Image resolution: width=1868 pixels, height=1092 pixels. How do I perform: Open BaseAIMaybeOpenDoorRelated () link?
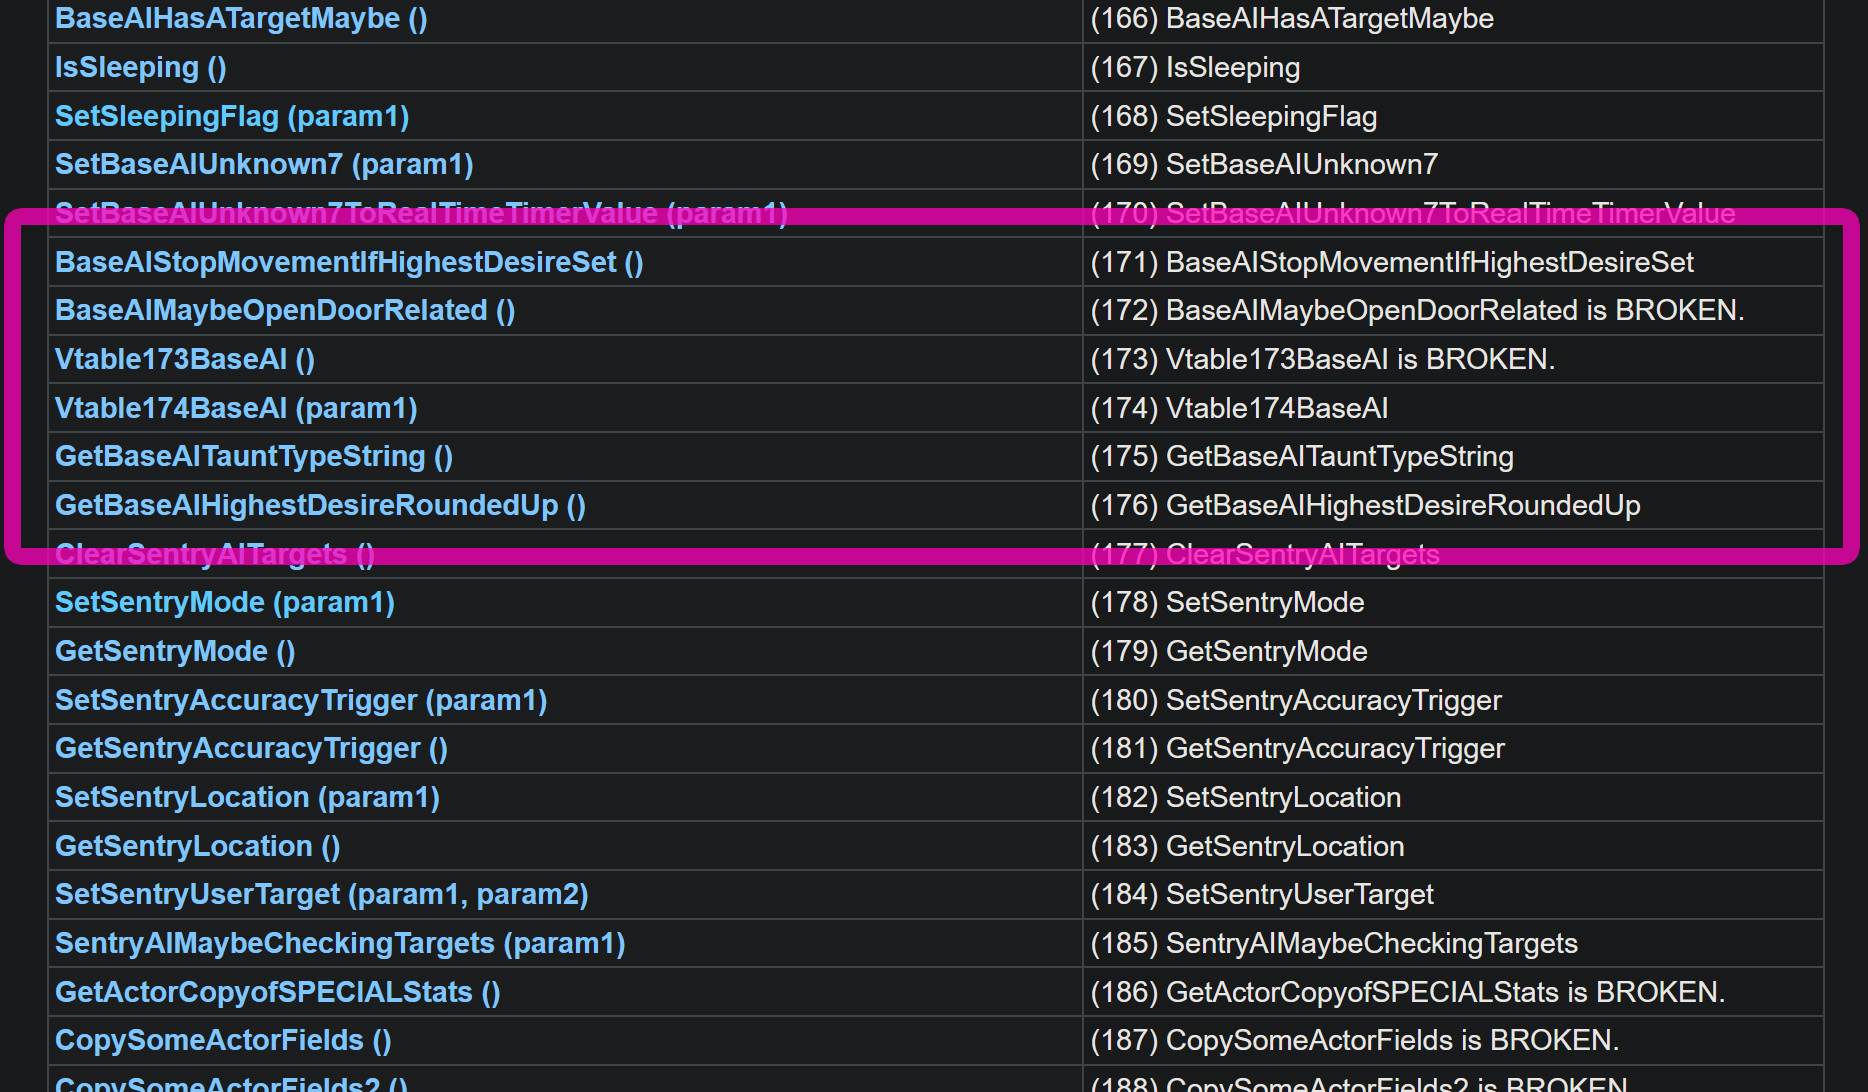tap(285, 310)
